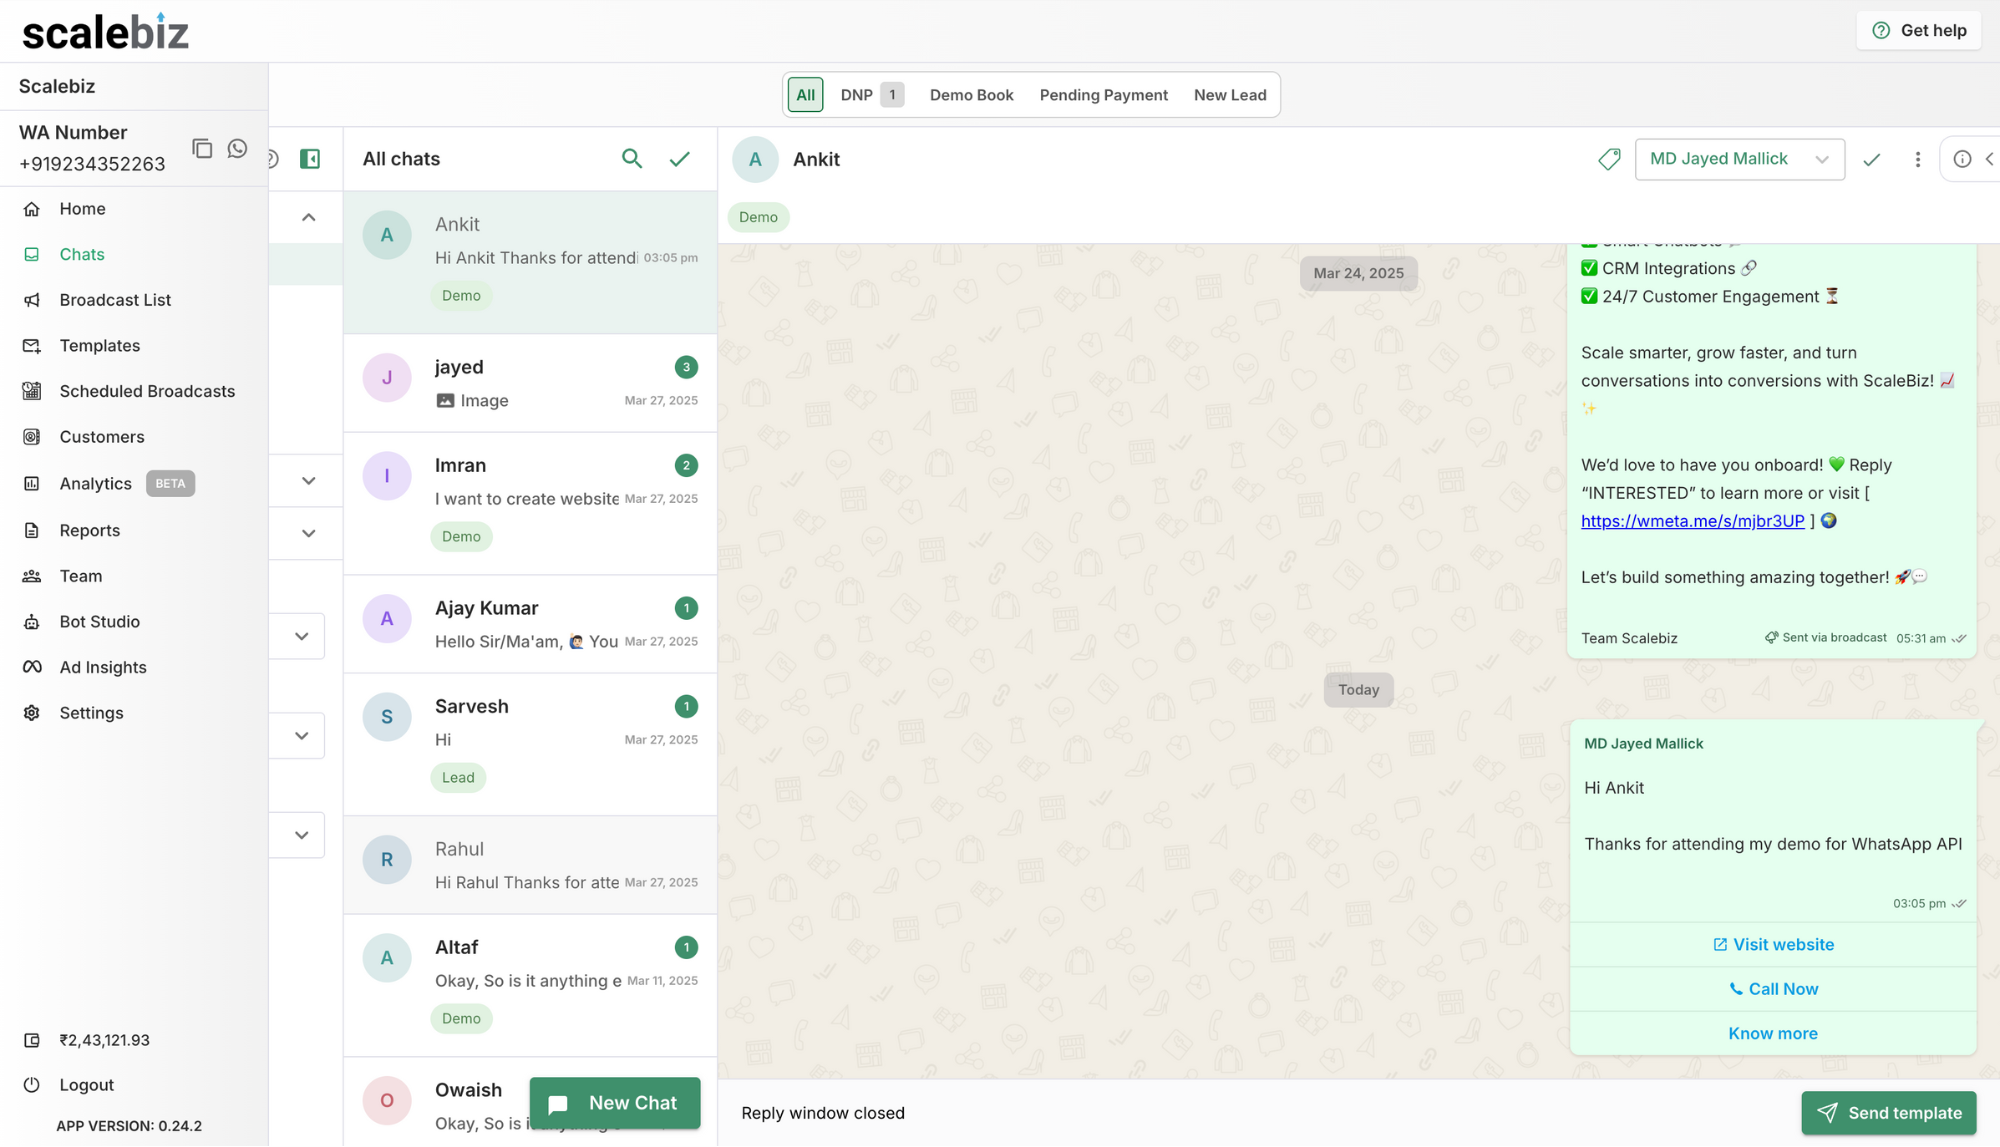
Task: Open the three-dot chat options menu
Action: click(x=1917, y=159)
